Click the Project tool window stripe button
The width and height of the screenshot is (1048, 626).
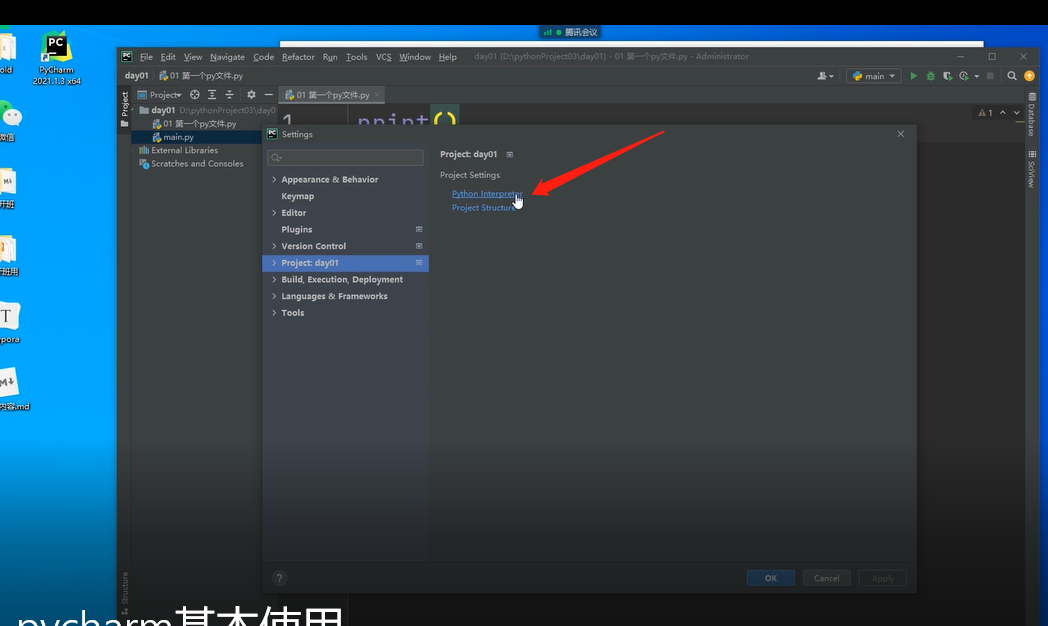coord(124,110)
